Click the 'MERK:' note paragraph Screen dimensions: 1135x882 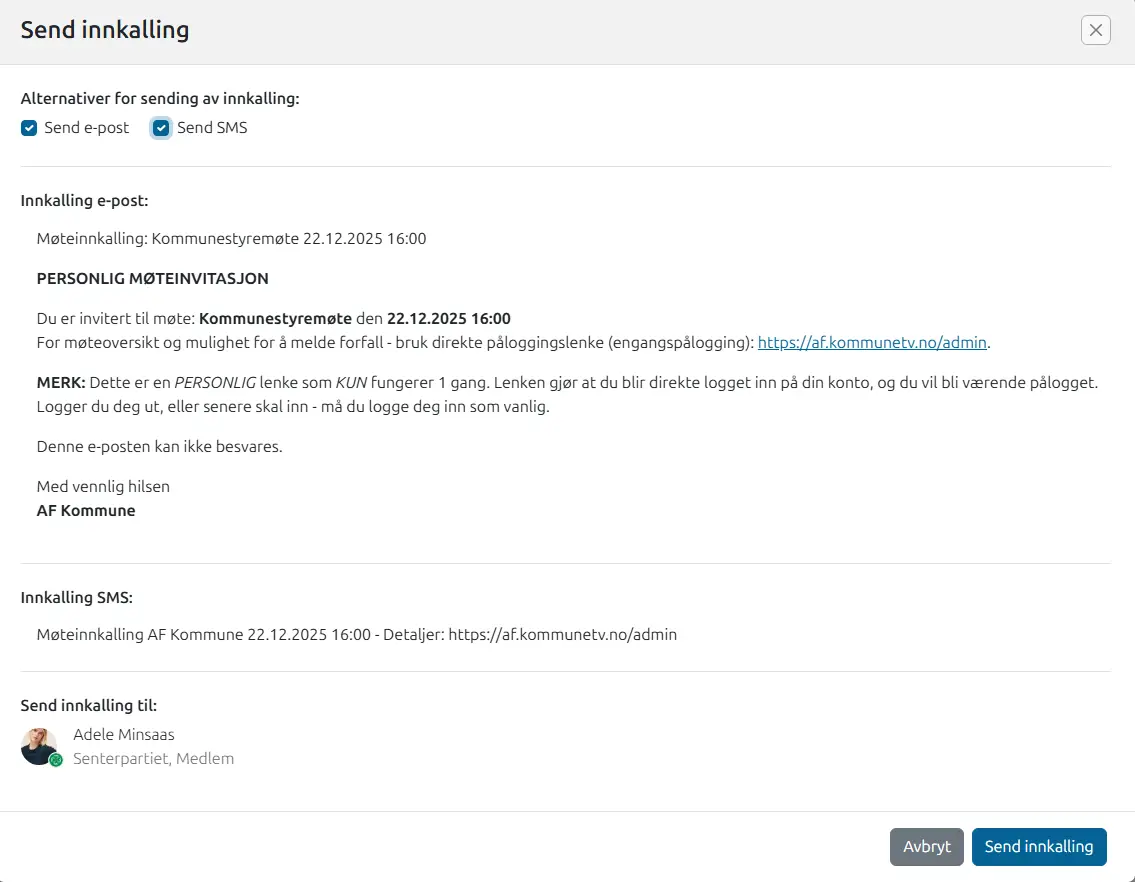[568, 395]
